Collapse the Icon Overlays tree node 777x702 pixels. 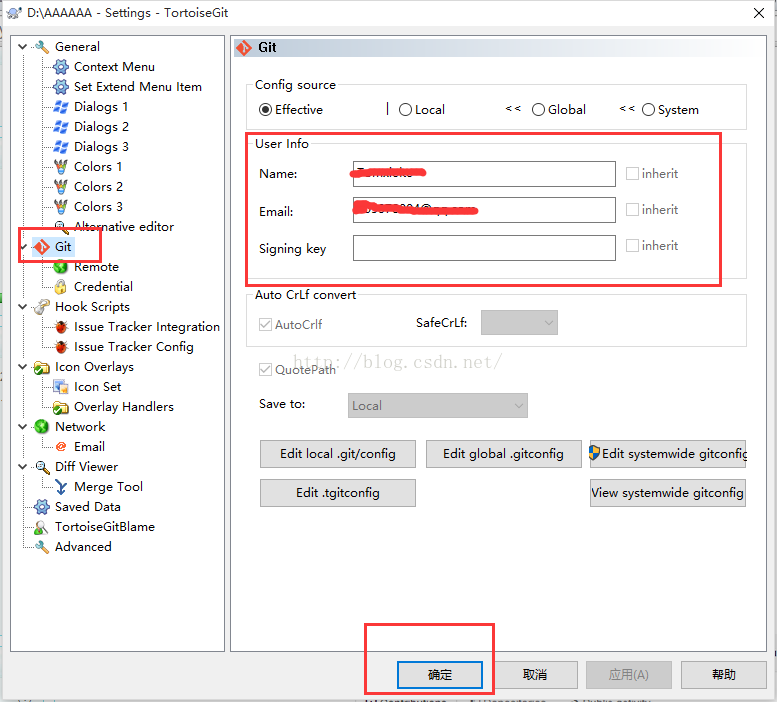point(22,367)
